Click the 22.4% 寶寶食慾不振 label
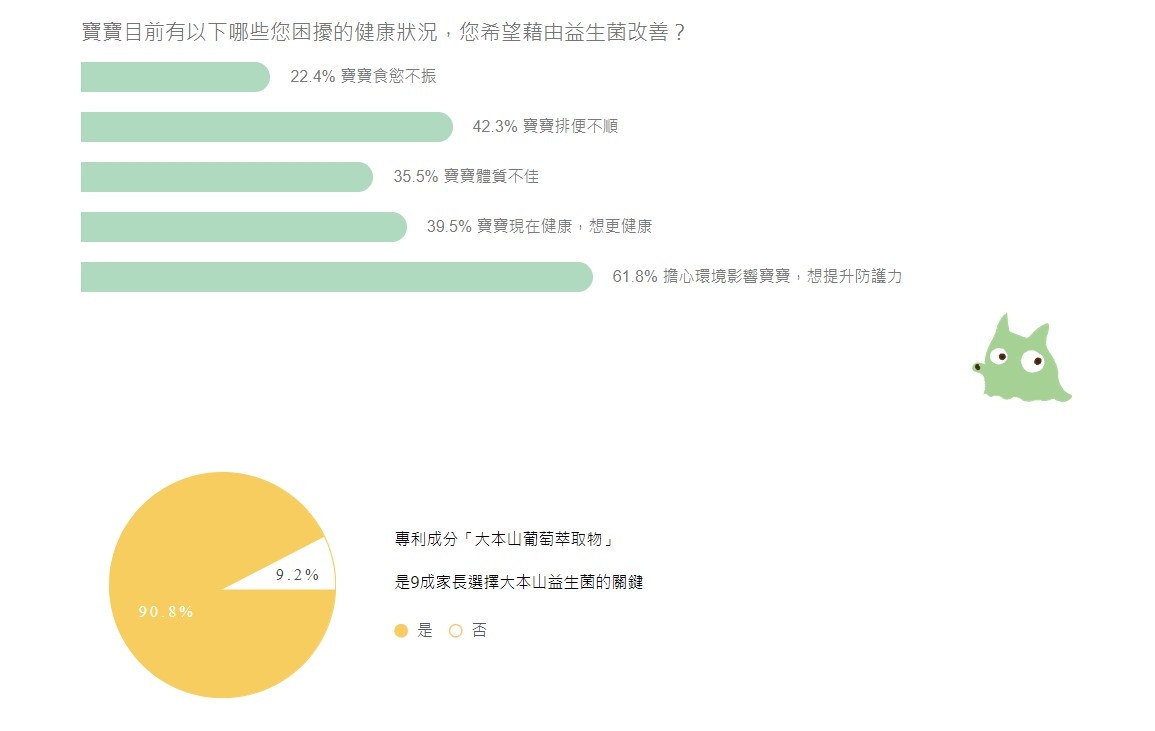The height and width of the screenshot is (731, 1155). coord(363,77)
